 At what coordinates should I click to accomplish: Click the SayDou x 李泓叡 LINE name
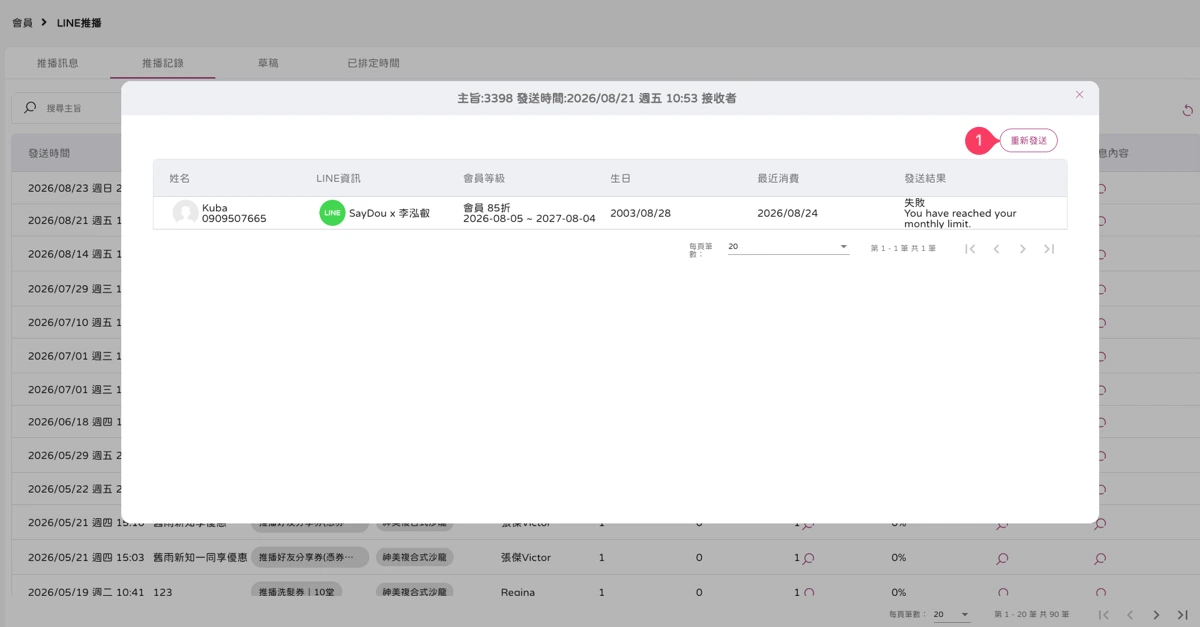pos(389,213)
